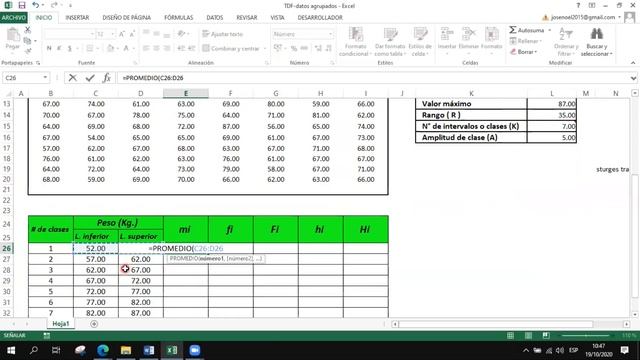The width and height of the screenshot is (640, 360).
Task: Click Formato condicional icon
Action: pos(356,34)
